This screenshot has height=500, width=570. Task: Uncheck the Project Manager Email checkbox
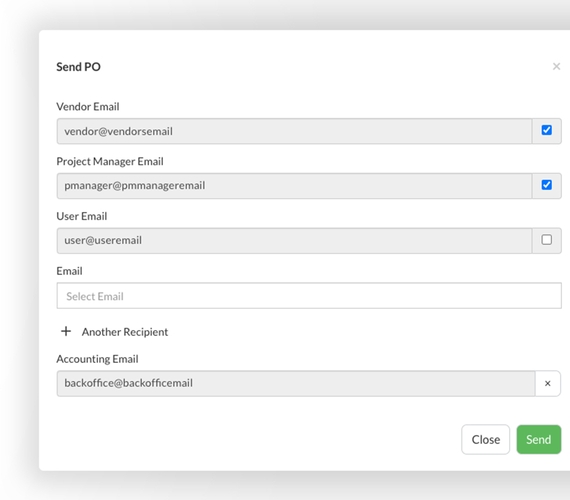pyautogui.click(x=546, y=185)
